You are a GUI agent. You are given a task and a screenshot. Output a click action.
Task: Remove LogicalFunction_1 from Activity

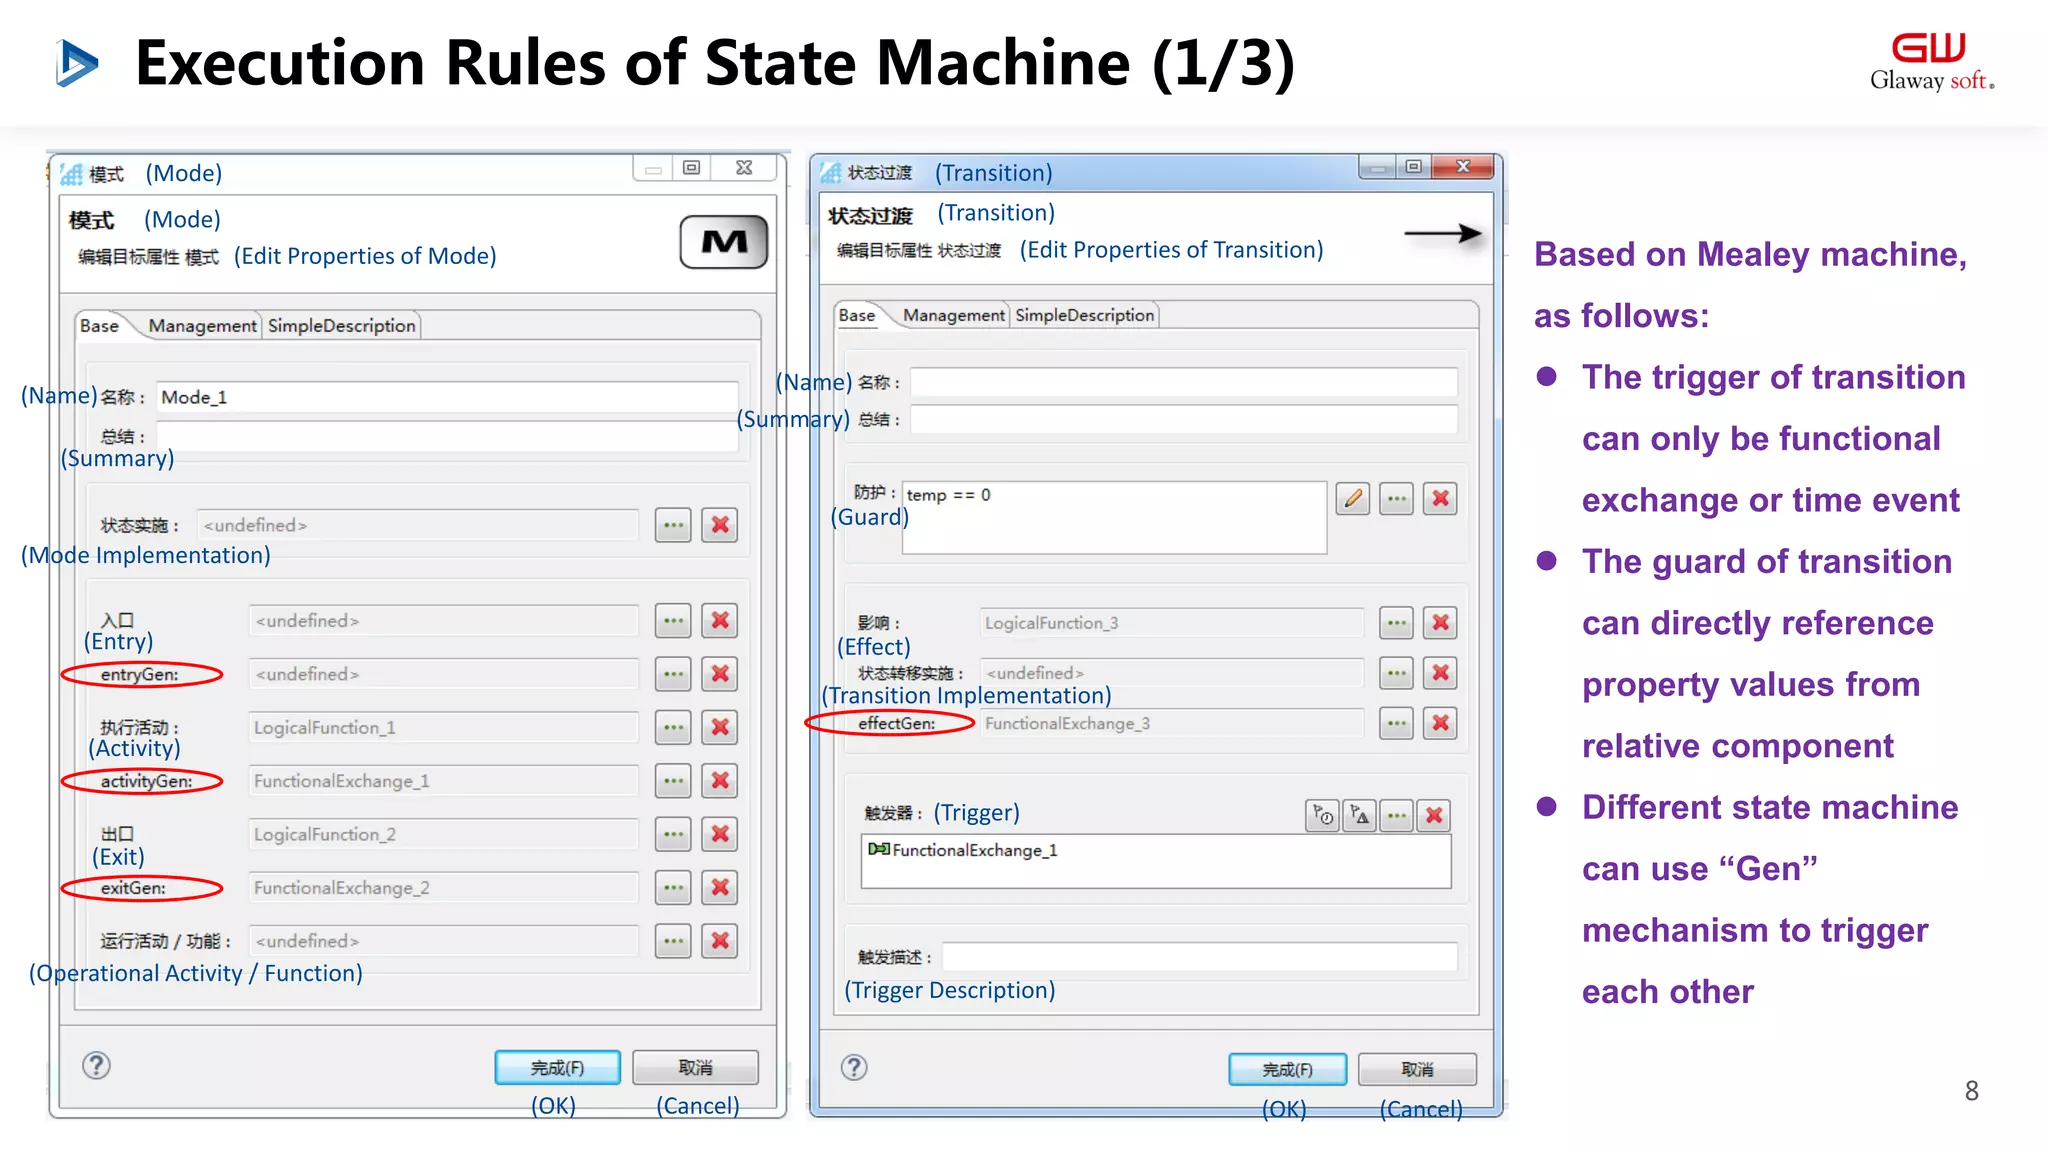click(x=720, y=727)
